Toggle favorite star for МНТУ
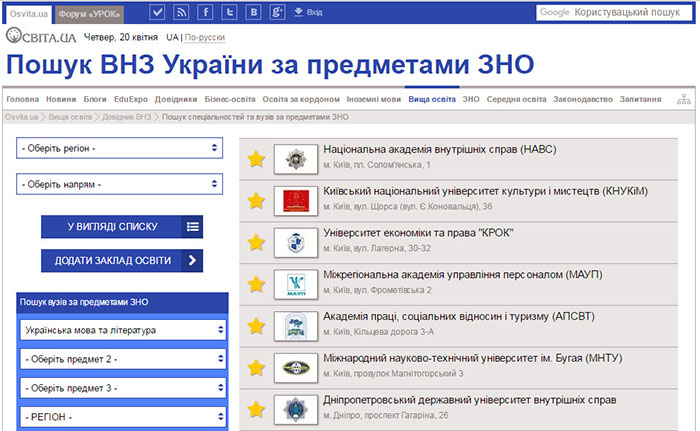This screenshot has width=700, height=431. tap(256, 368)
